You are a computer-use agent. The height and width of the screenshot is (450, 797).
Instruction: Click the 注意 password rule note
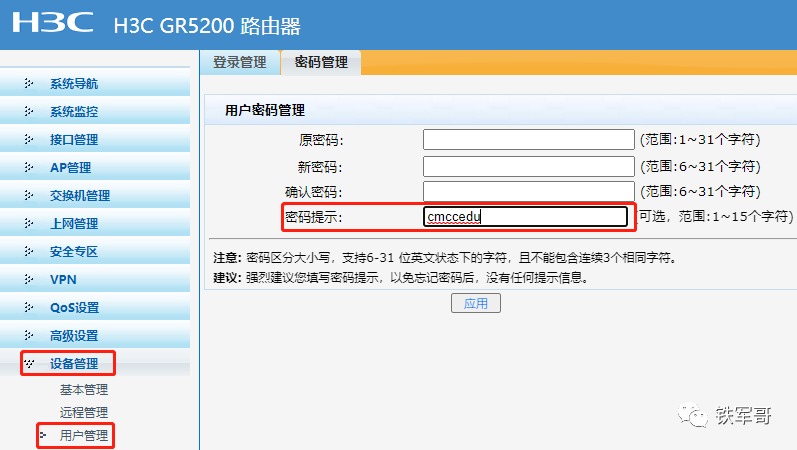446,258
